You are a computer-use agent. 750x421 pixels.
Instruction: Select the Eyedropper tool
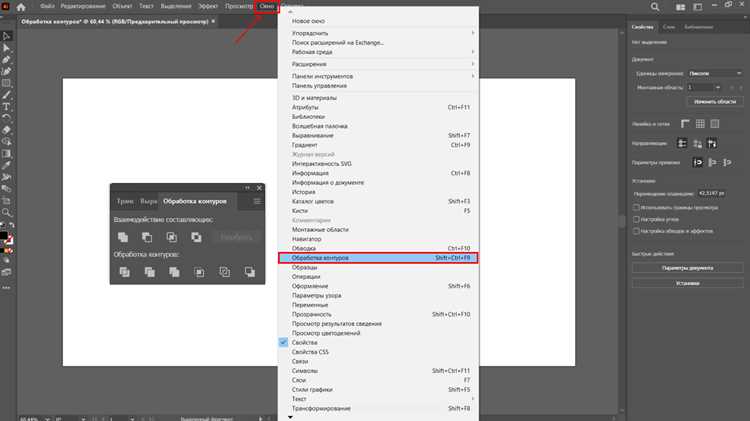pos(6,165)
